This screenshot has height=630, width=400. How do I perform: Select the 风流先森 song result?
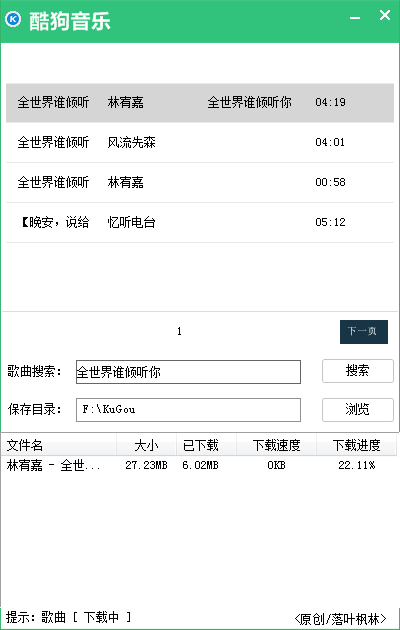[x=200, y=142]
